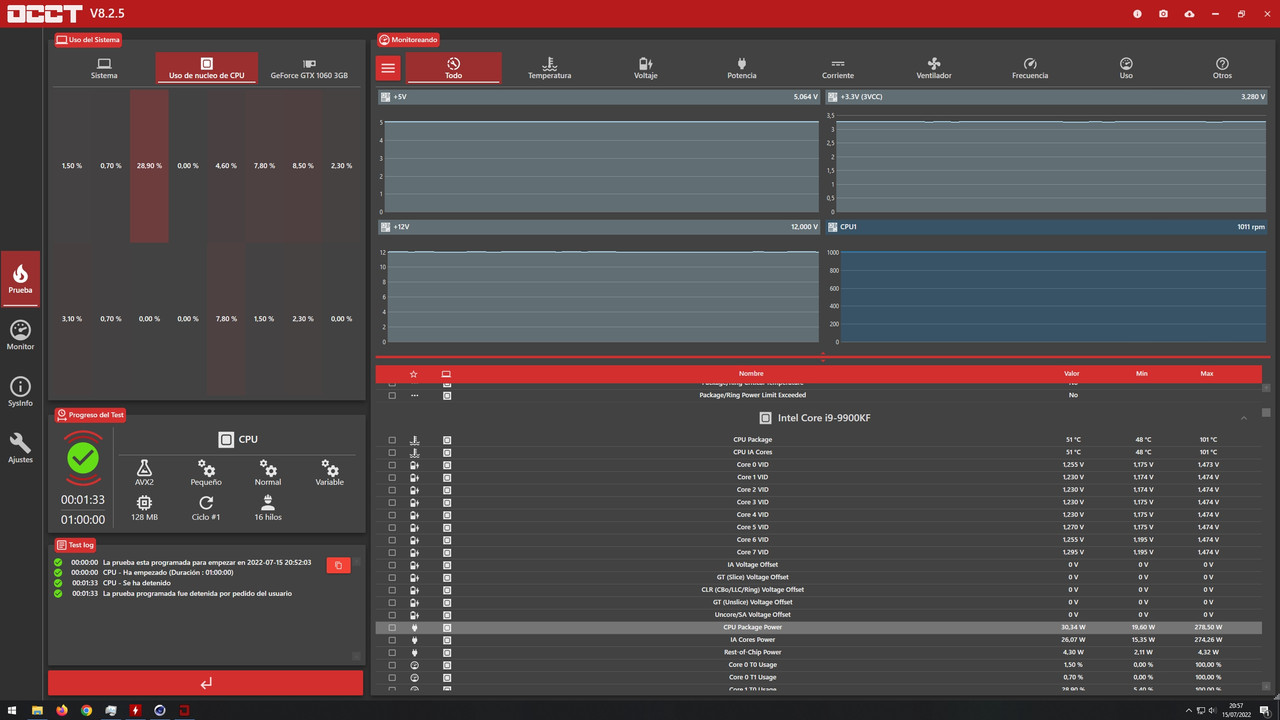The height and width of the screenshot is (720, 1280).
Task: Open SysInfo from the left sidebar
Action: pos(20,392)
